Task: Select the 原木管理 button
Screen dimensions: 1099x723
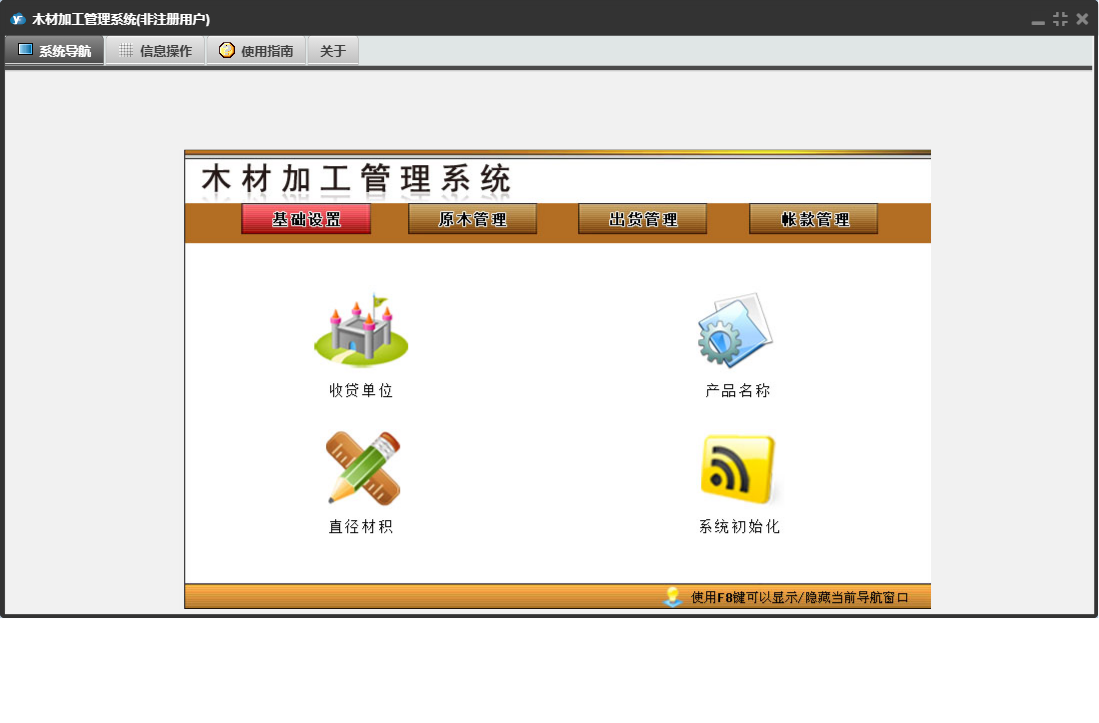Action: (x=472, y=219)
